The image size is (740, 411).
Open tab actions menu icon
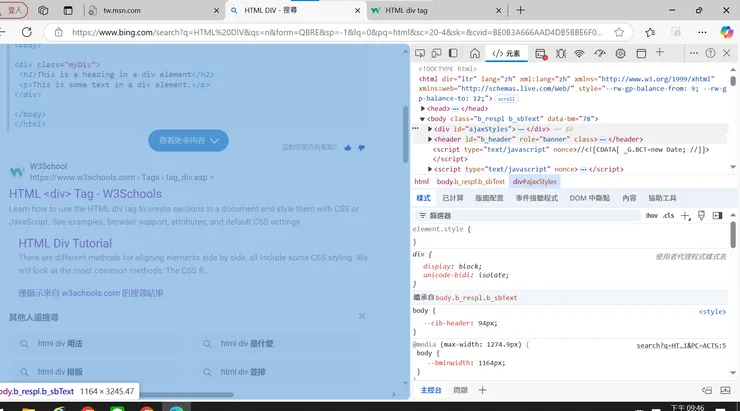(68, 10)
